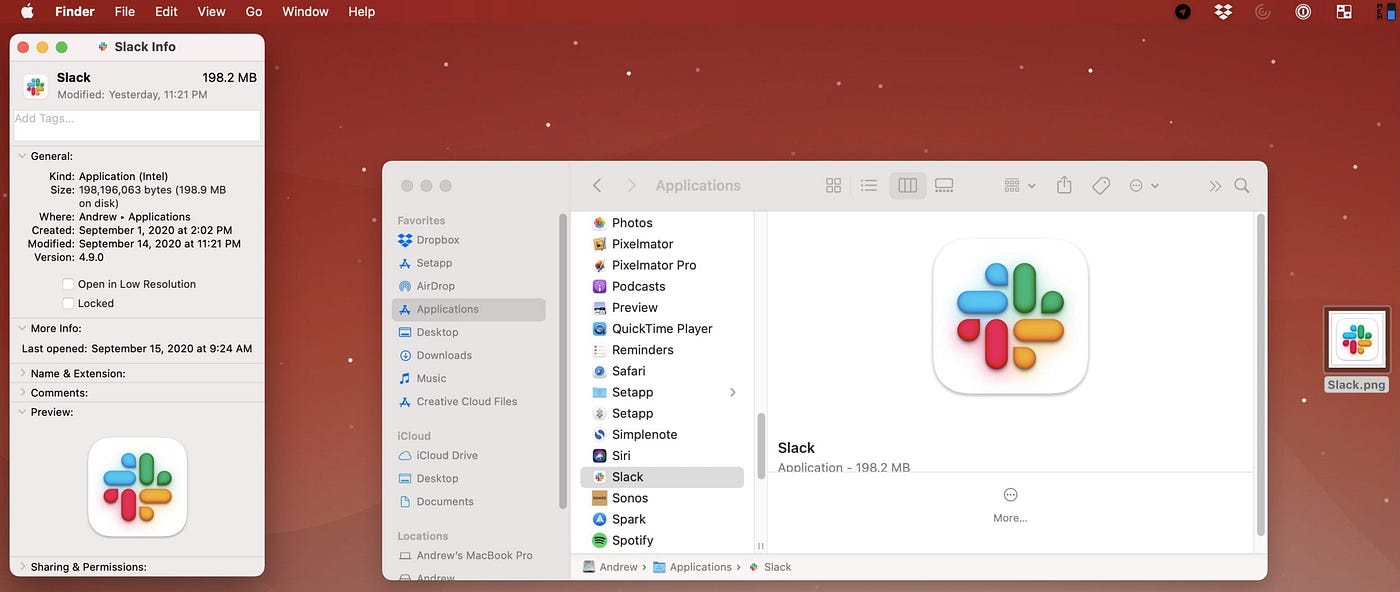Expand the Name & Extension section
This screenshot has width=1400, height=592.
[x=22, y=373]
